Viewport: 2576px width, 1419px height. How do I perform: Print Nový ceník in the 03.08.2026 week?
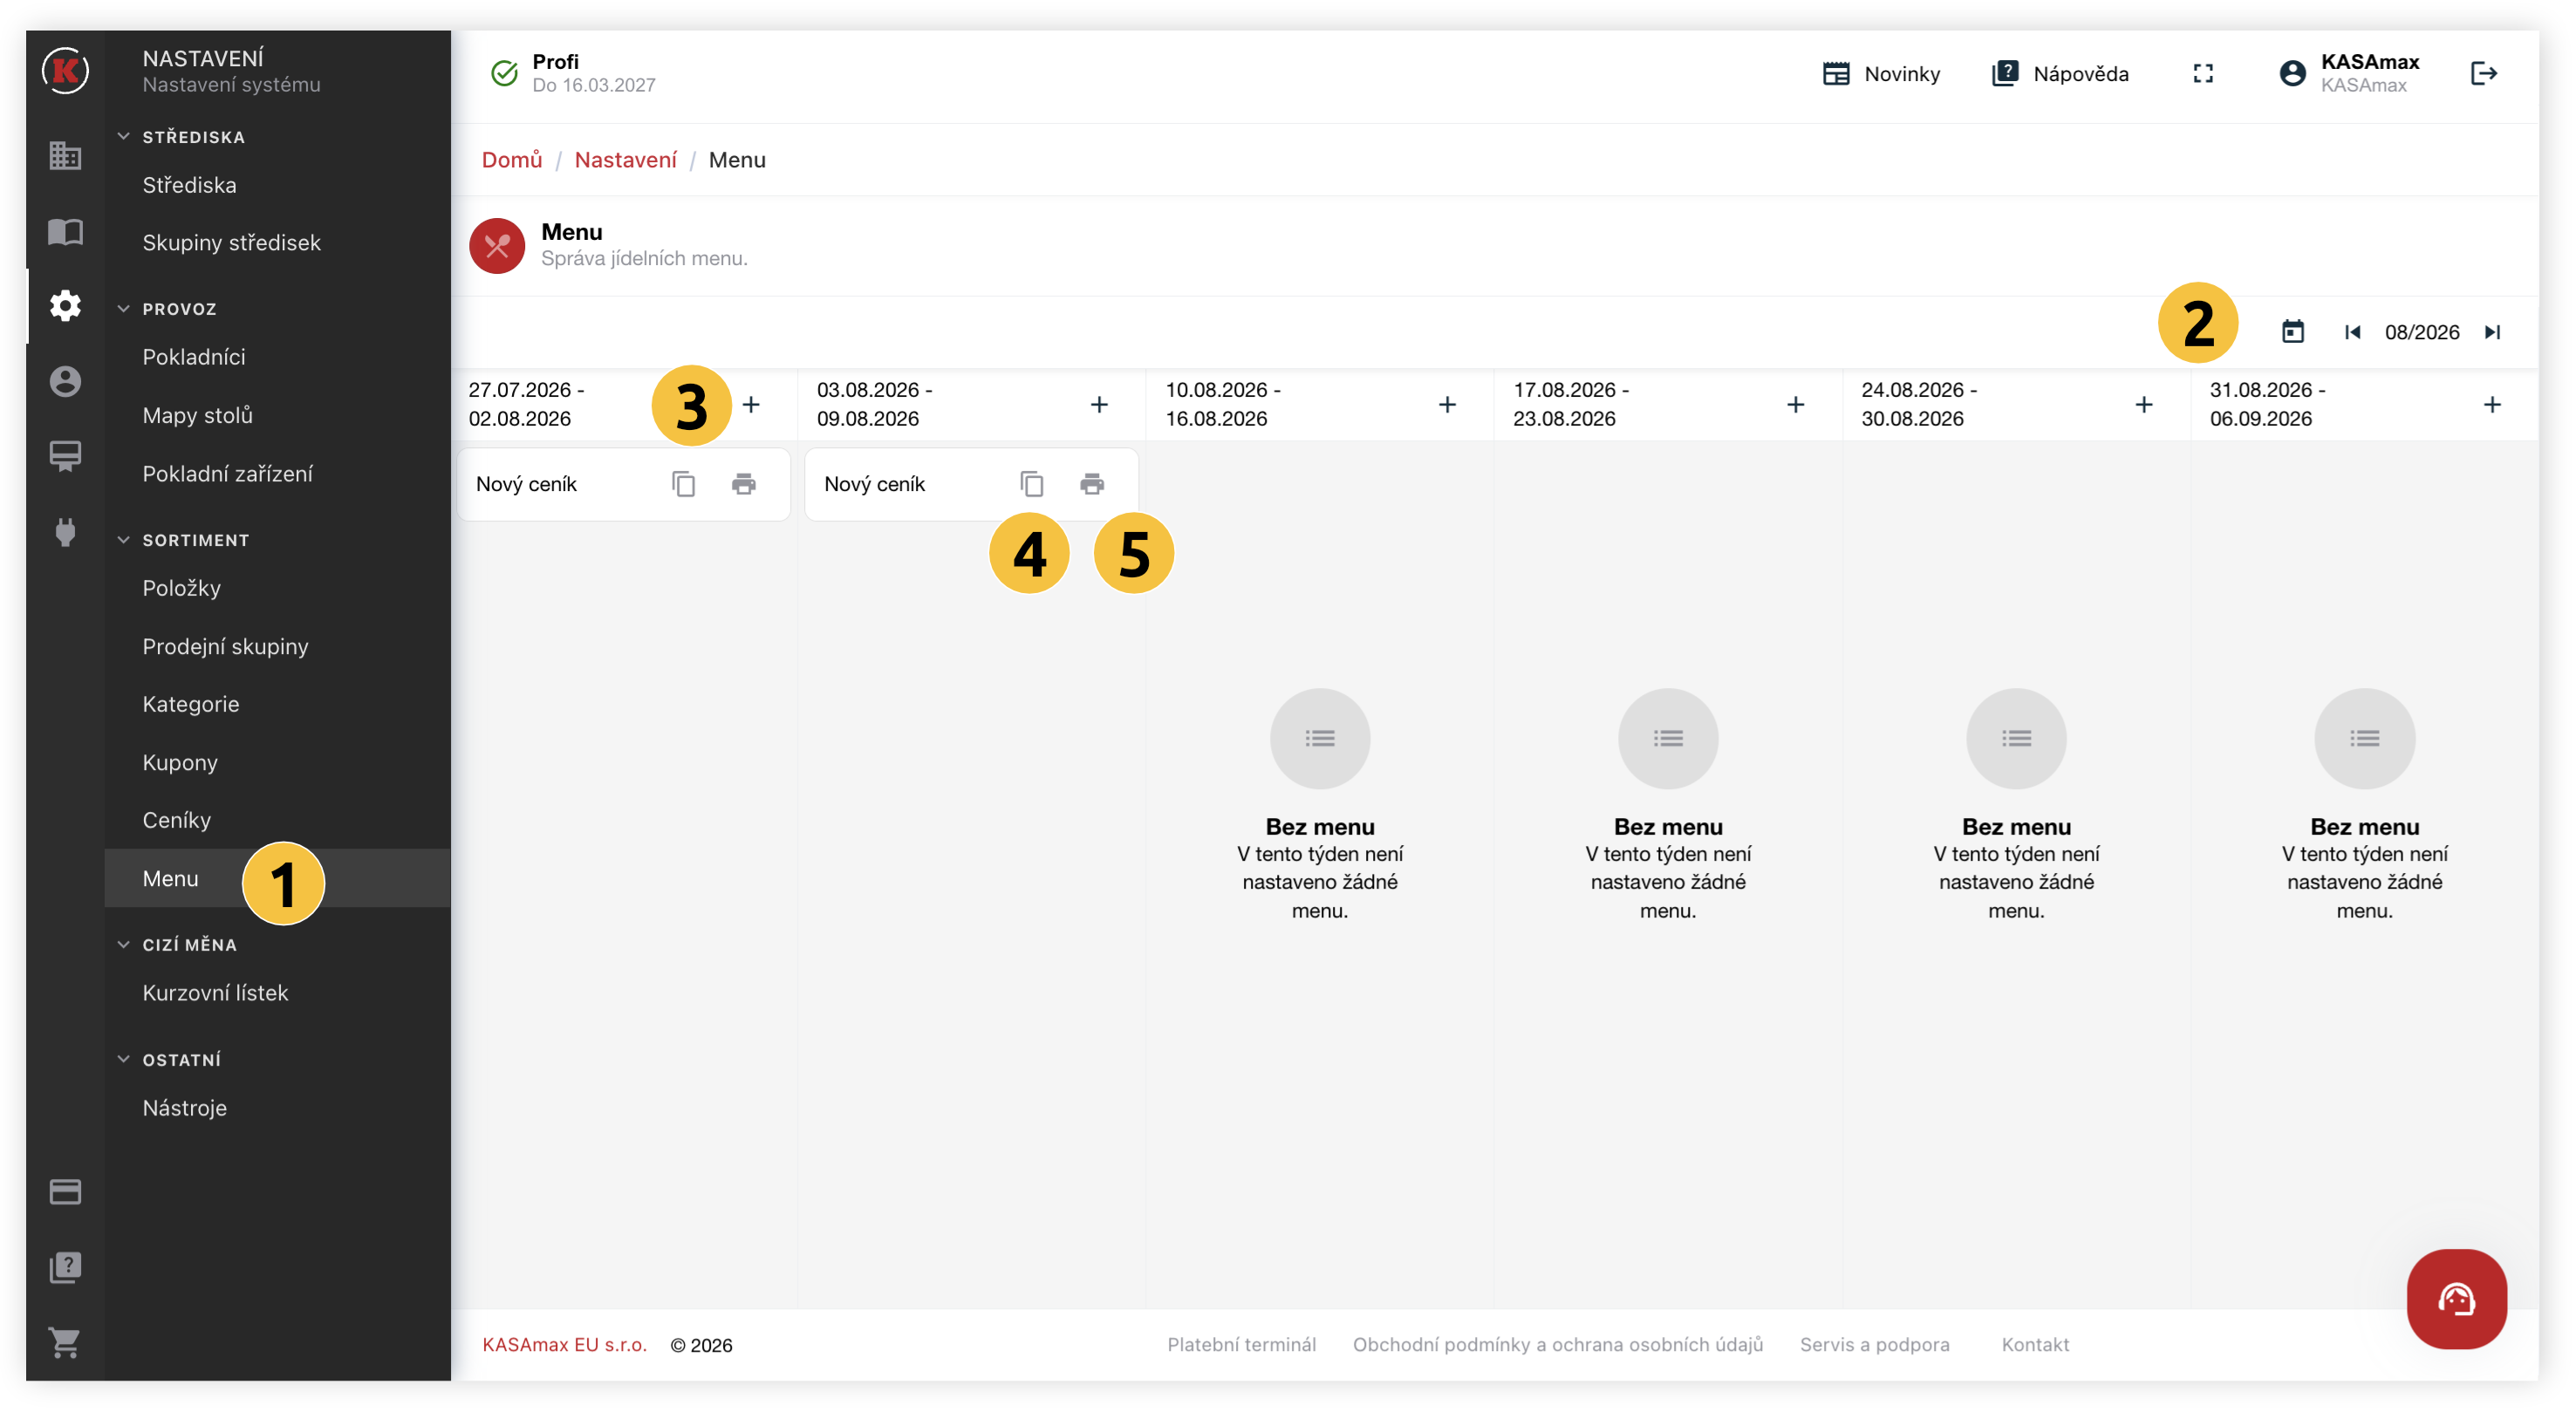(x=1092, y=484)
